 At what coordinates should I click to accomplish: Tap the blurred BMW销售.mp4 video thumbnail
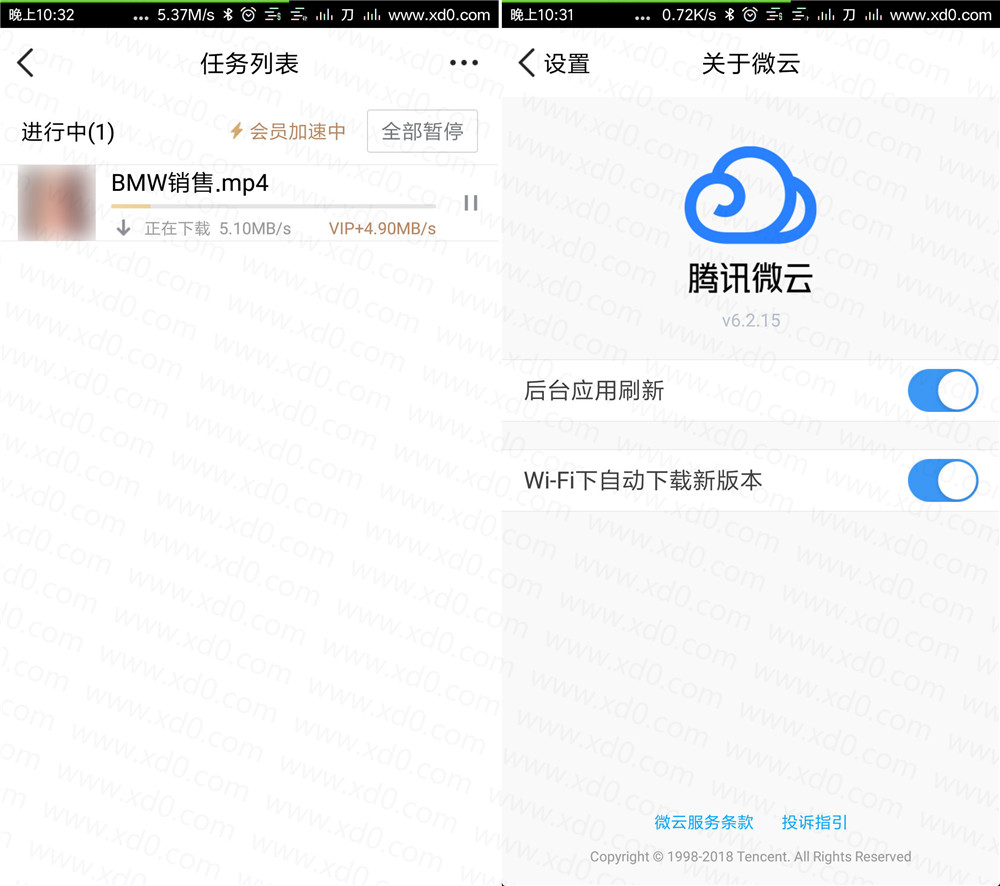coord(57,203)
